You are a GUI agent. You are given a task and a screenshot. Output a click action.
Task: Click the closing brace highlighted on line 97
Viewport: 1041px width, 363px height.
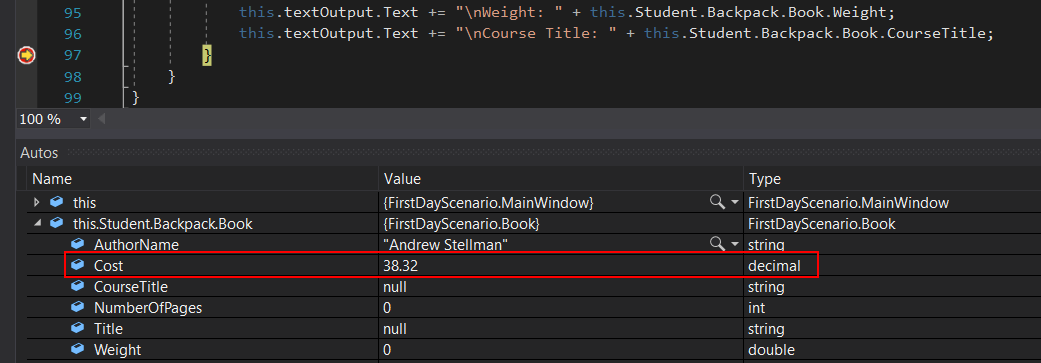207,56
